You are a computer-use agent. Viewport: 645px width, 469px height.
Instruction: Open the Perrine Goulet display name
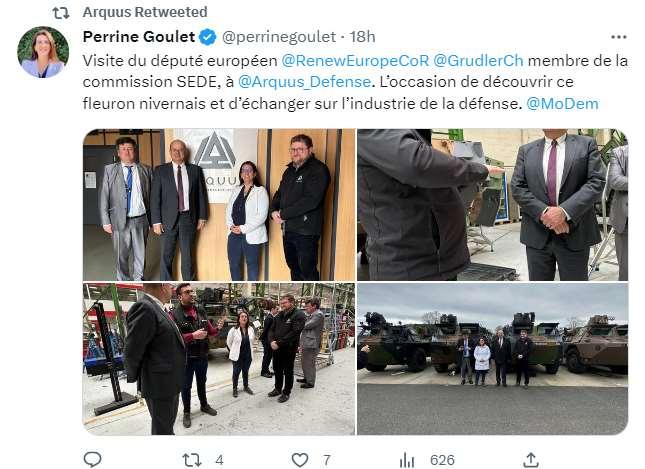pyautogui.click(x=139, y=37)
